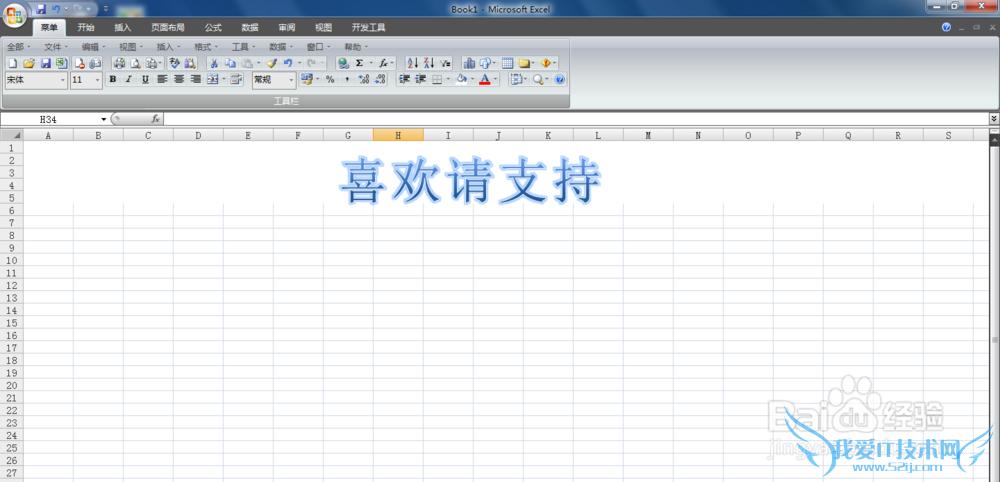The height and width of the screenshot is (482, 1000).
Task: Open the 全部 menu dropdown
Action: pos(18,47)
